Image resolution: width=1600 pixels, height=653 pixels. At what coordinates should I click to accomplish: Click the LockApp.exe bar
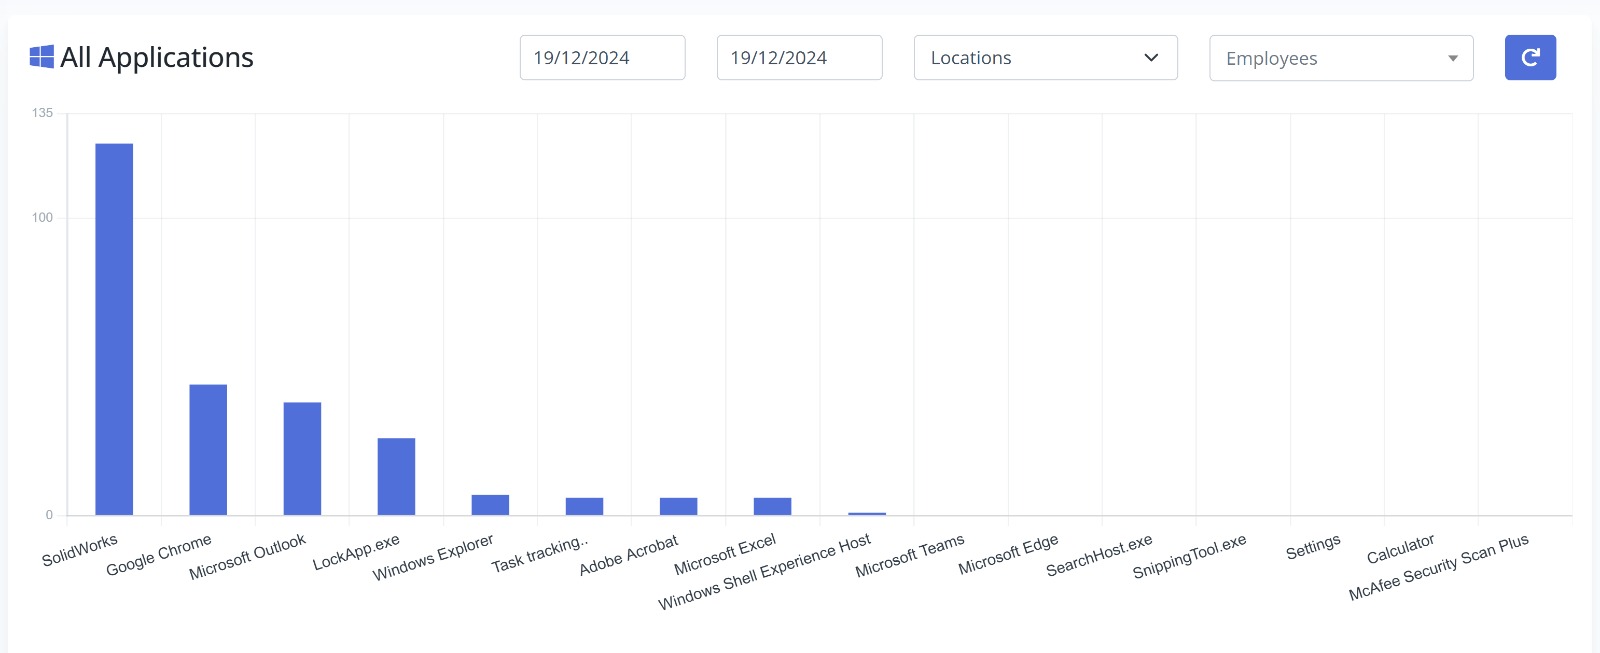tap(396, 477)
